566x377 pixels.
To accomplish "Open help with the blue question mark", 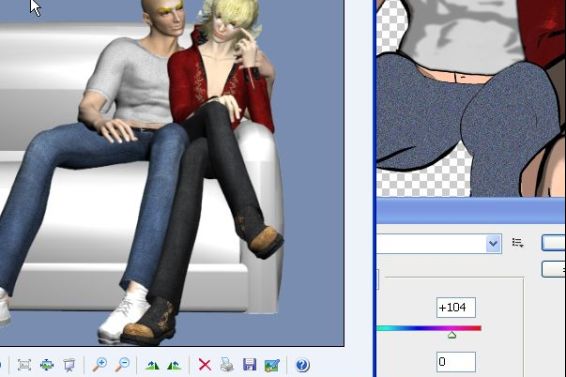I will pyautogui.click(x=302, y=365).
